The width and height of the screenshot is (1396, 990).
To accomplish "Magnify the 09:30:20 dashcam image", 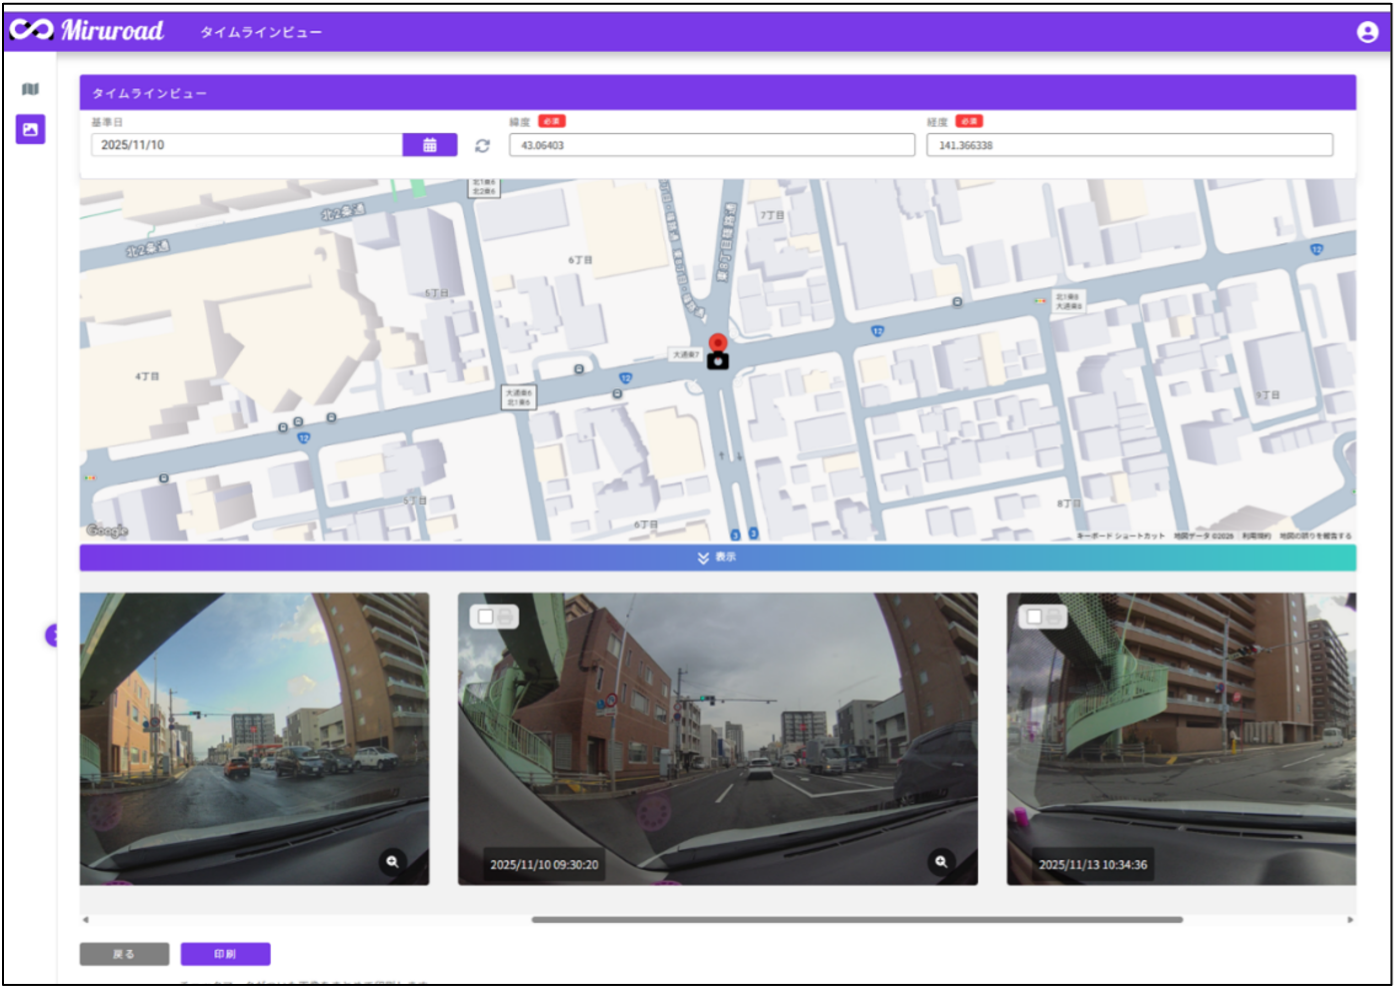I will click(x=941, y=861).
